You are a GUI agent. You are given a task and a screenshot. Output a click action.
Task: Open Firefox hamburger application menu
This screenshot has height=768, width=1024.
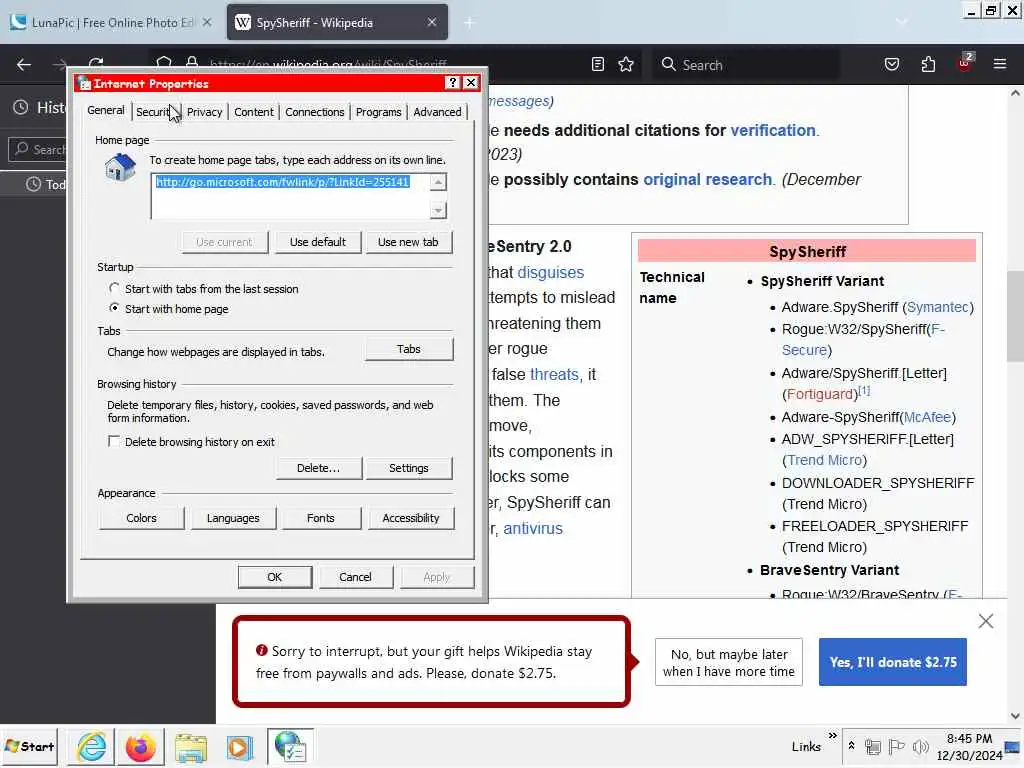pyautogui.click(x=1000, y=64)
